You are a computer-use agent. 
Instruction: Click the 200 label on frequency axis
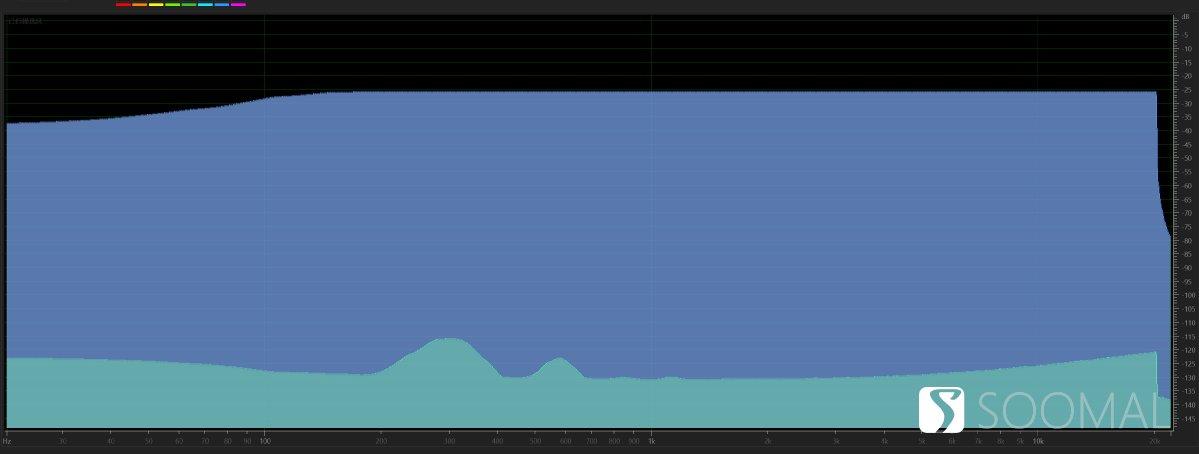click(x=381, y=441)
